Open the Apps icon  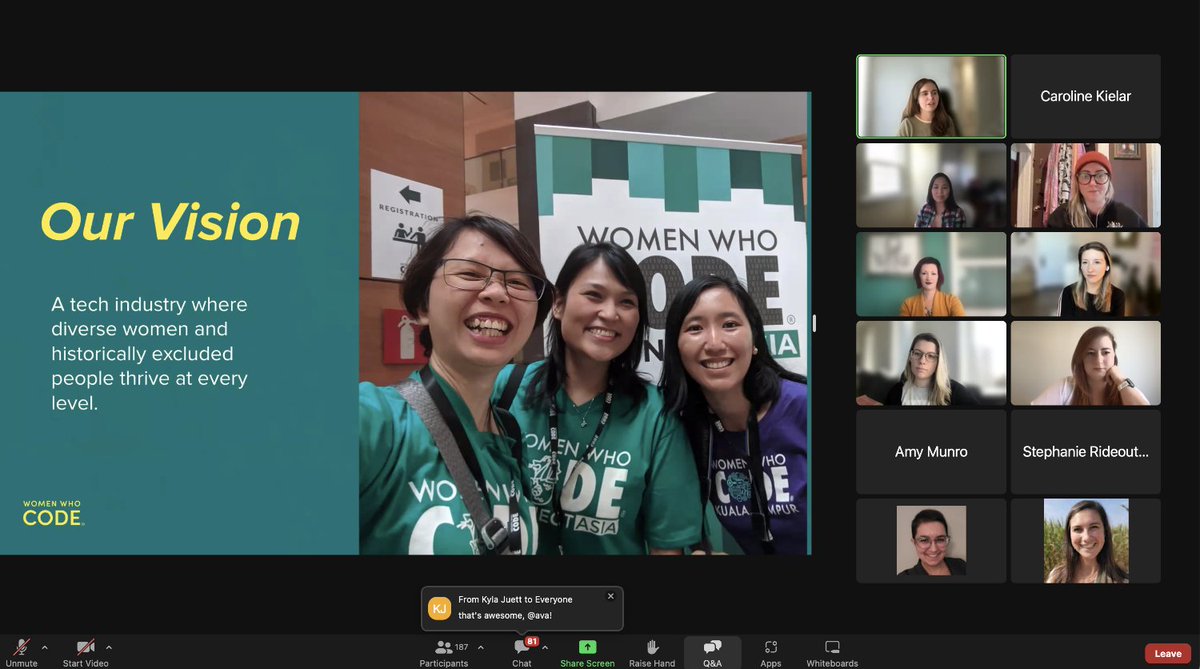coord(770,647)
